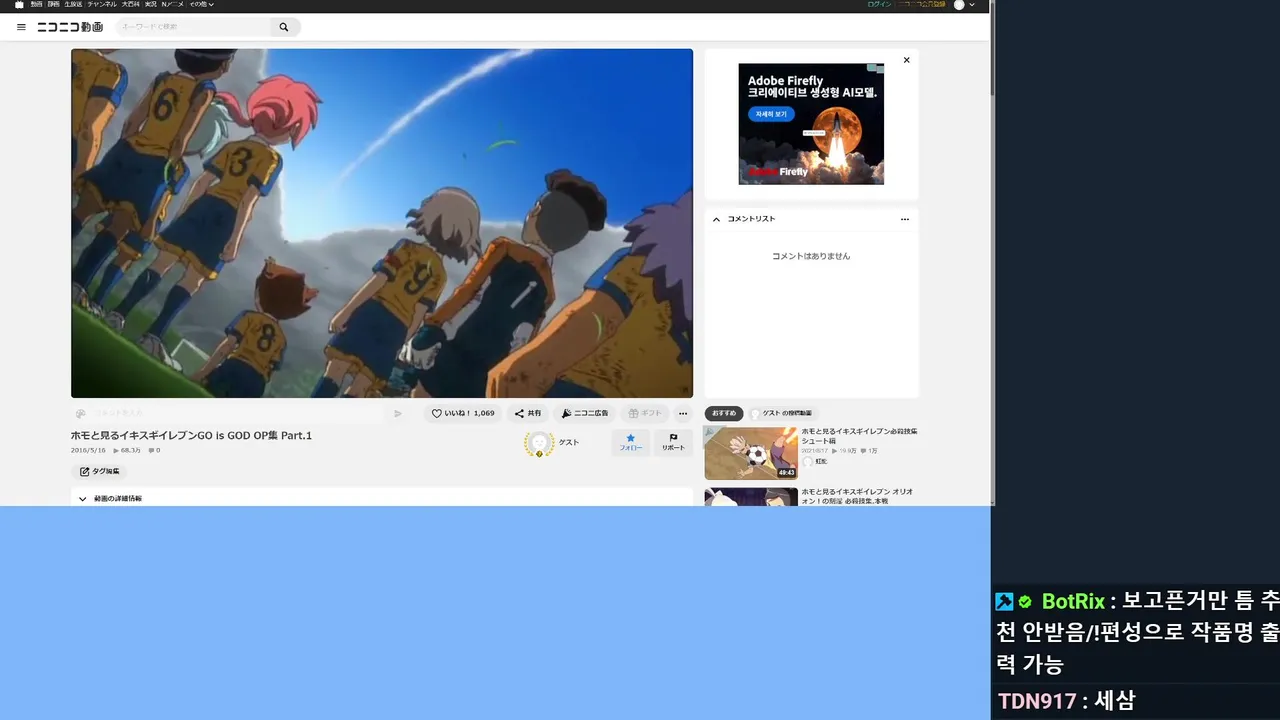Click the ニコニコ広告 button
Screen dimensions: 1280x720
[x=585, y=413]
